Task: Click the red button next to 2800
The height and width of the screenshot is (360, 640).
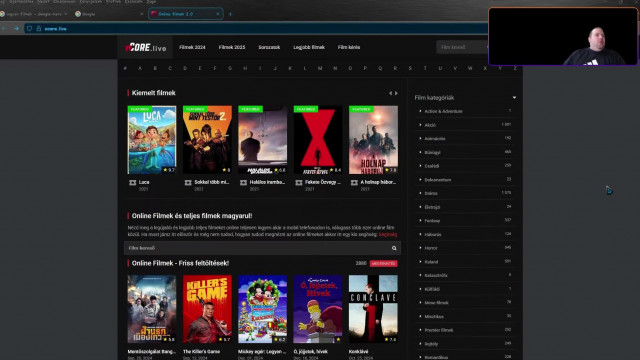Action: 384,264
